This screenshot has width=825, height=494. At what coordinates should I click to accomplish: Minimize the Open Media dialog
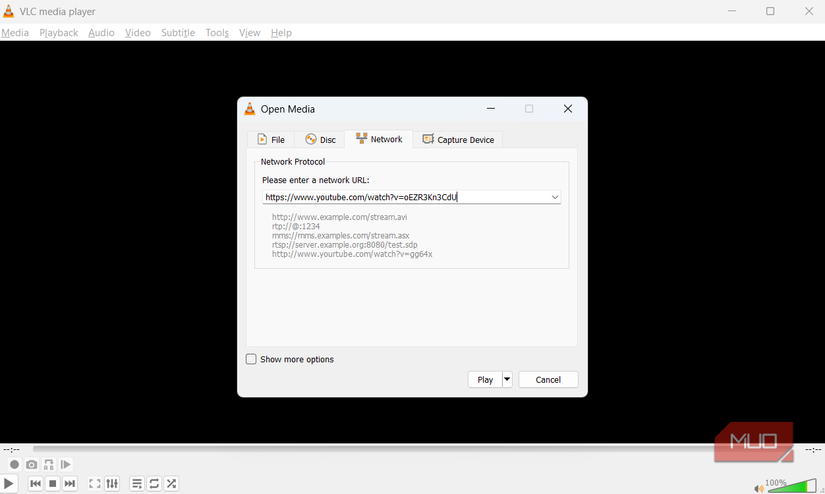pos(491,109)
